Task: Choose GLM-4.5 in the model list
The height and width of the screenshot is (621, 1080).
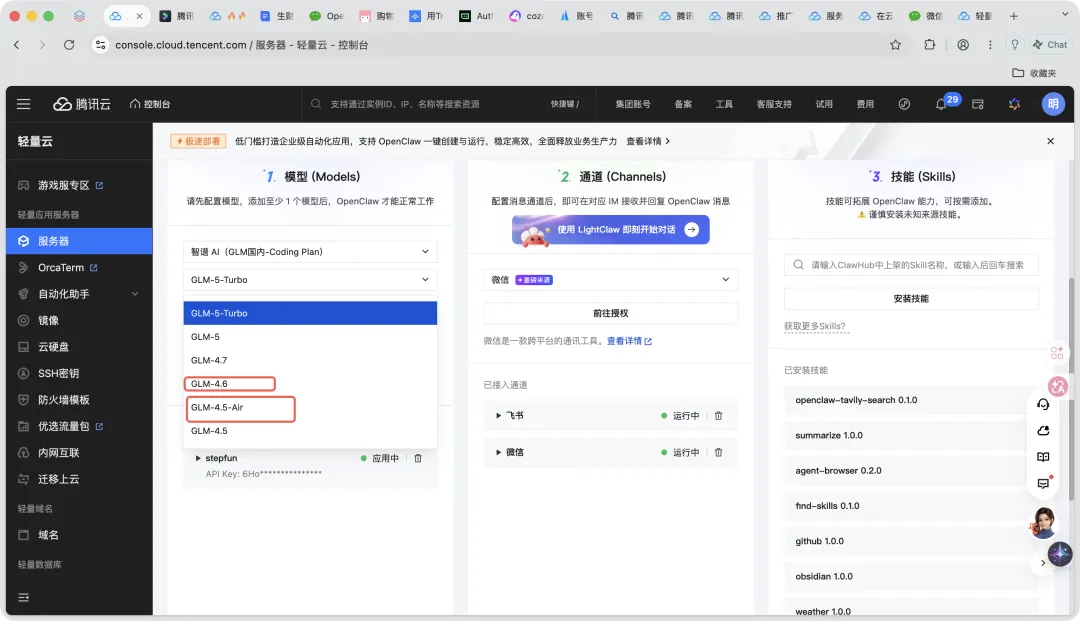Action: coord(310,431)
